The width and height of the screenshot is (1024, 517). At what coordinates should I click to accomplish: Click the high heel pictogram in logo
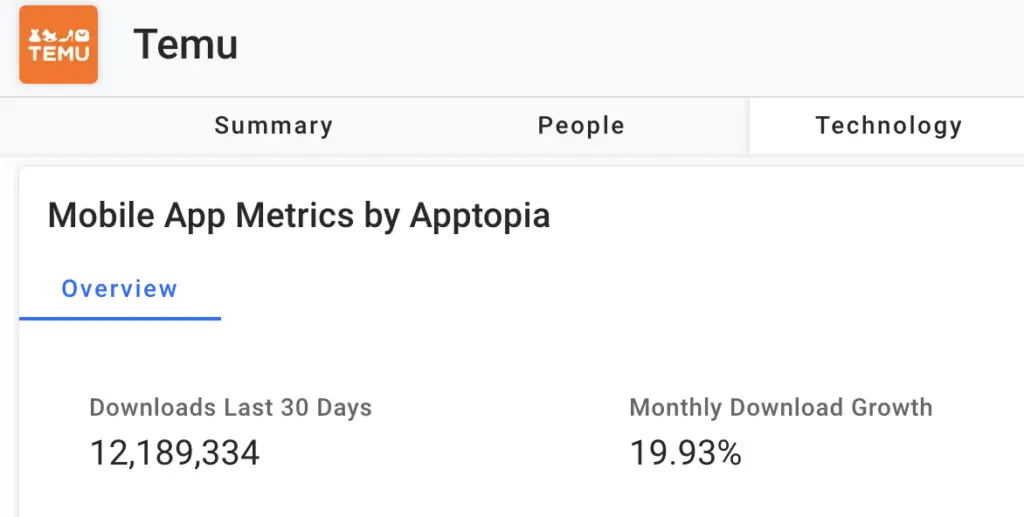66,35
